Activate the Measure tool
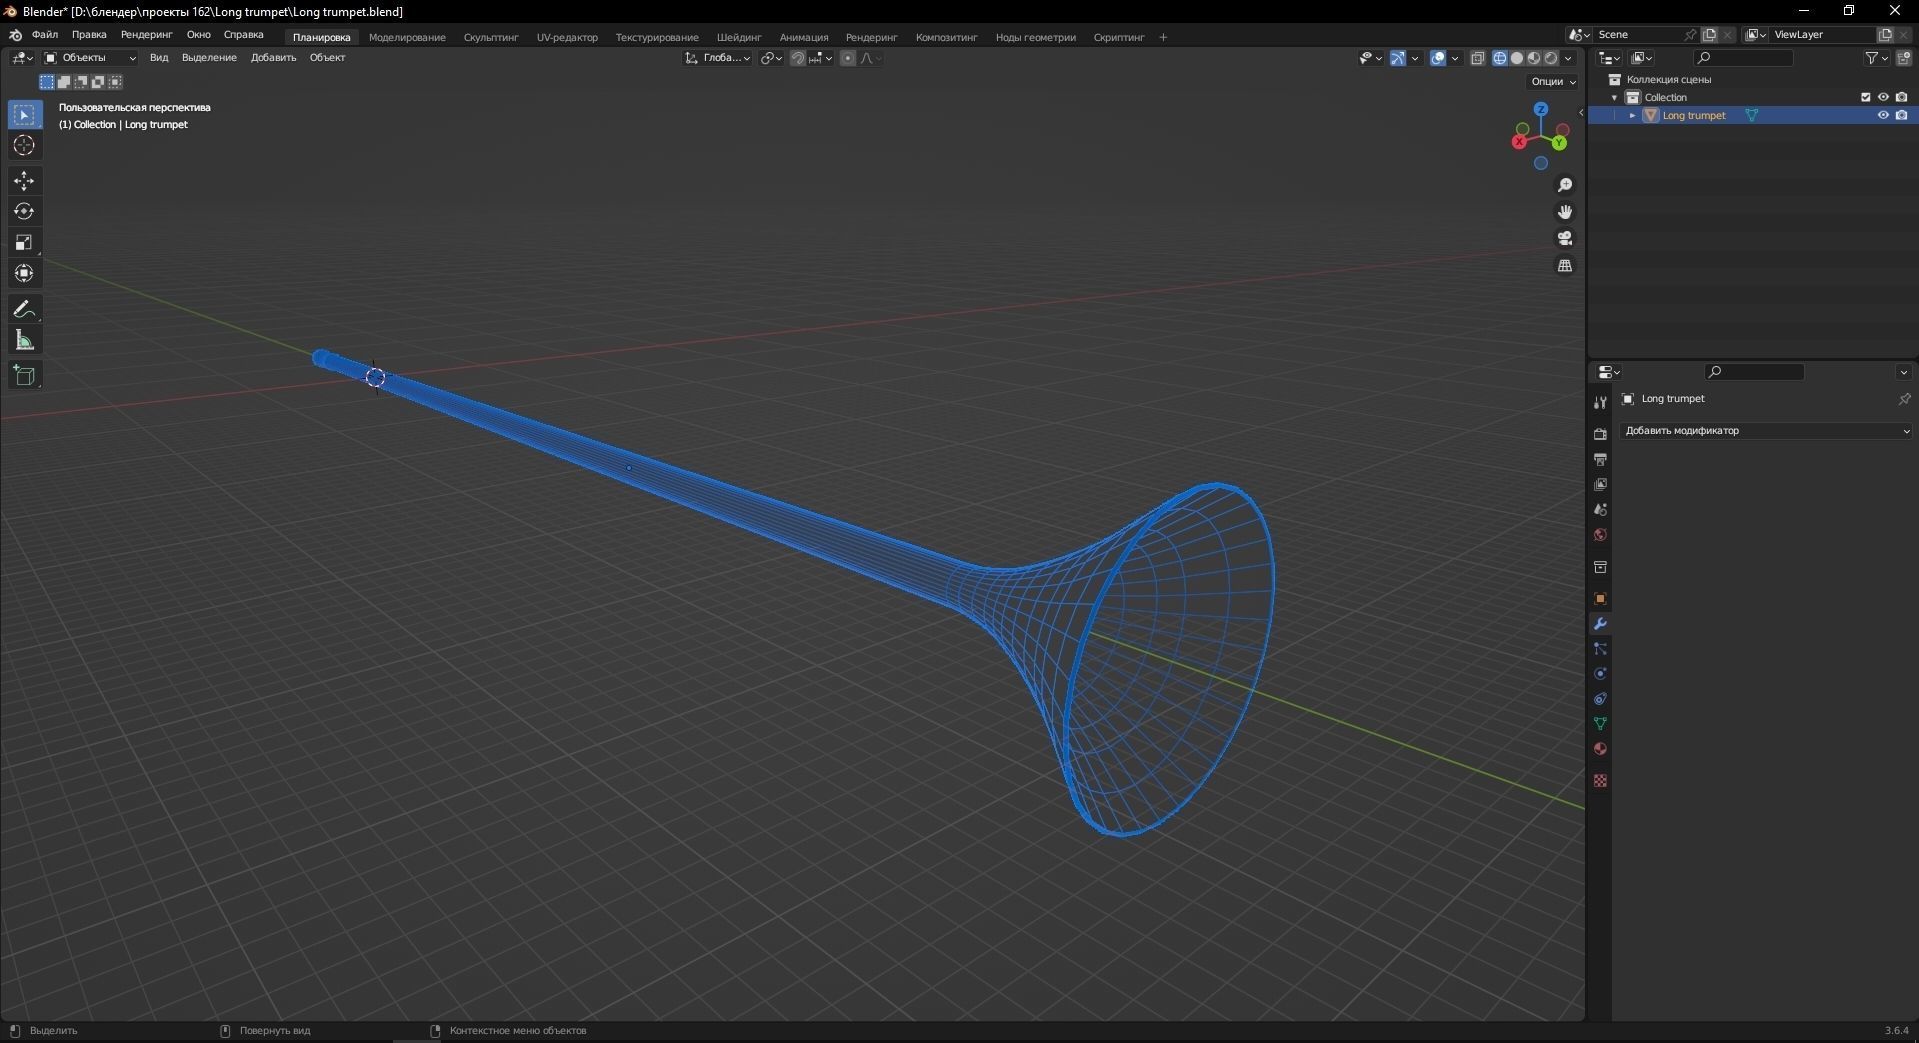 [x=23, y=340]
